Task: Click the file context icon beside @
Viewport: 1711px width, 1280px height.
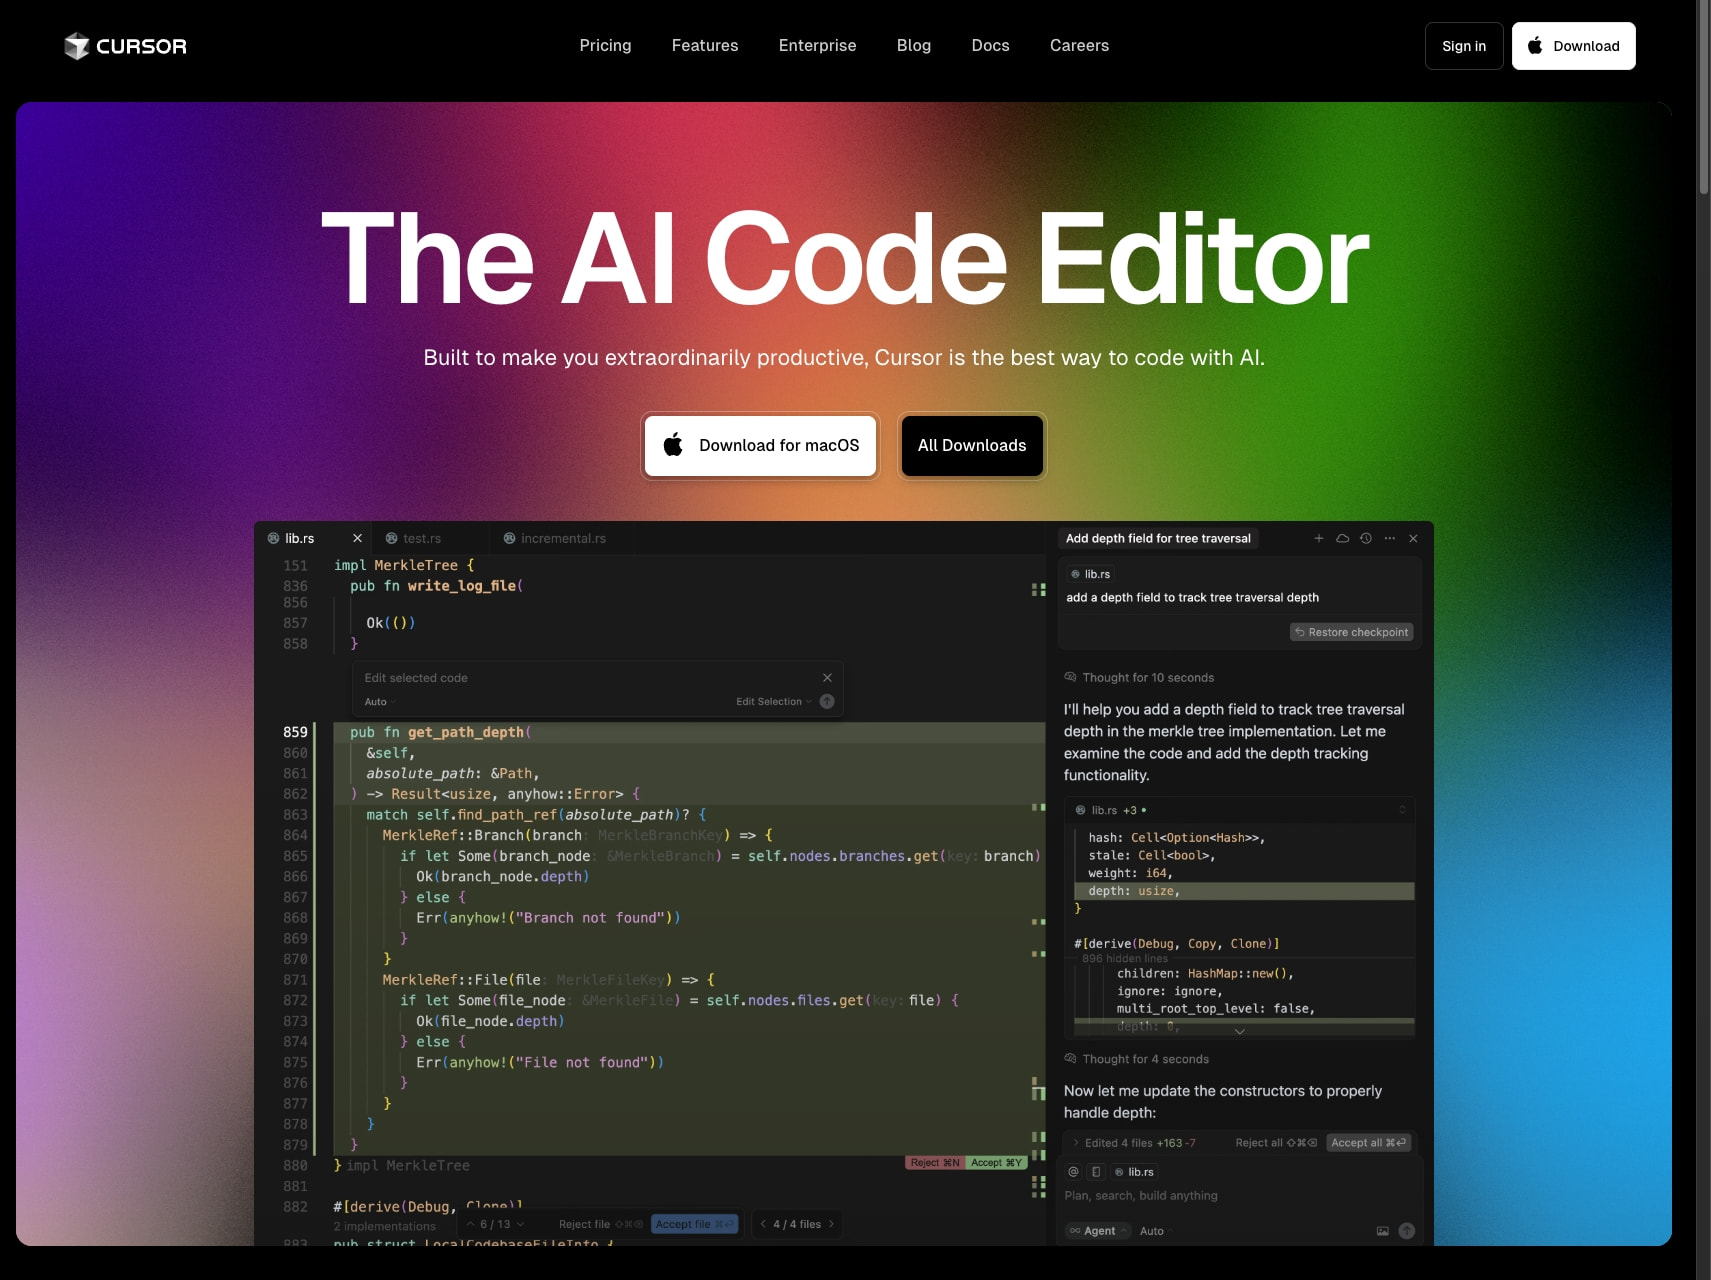Action: coord(1096,1172)
